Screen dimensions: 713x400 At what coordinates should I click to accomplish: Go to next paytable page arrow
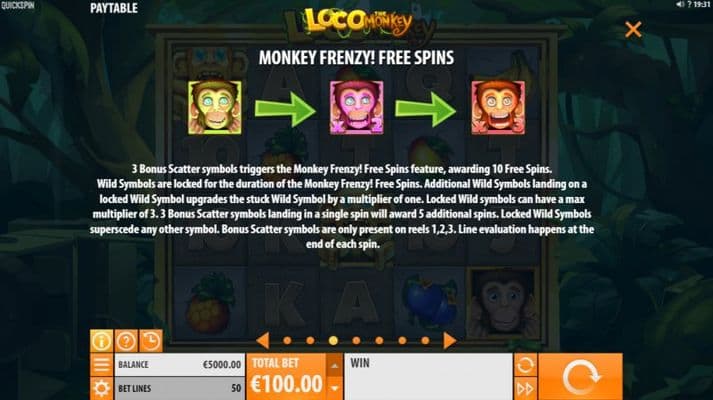(449, 340)
